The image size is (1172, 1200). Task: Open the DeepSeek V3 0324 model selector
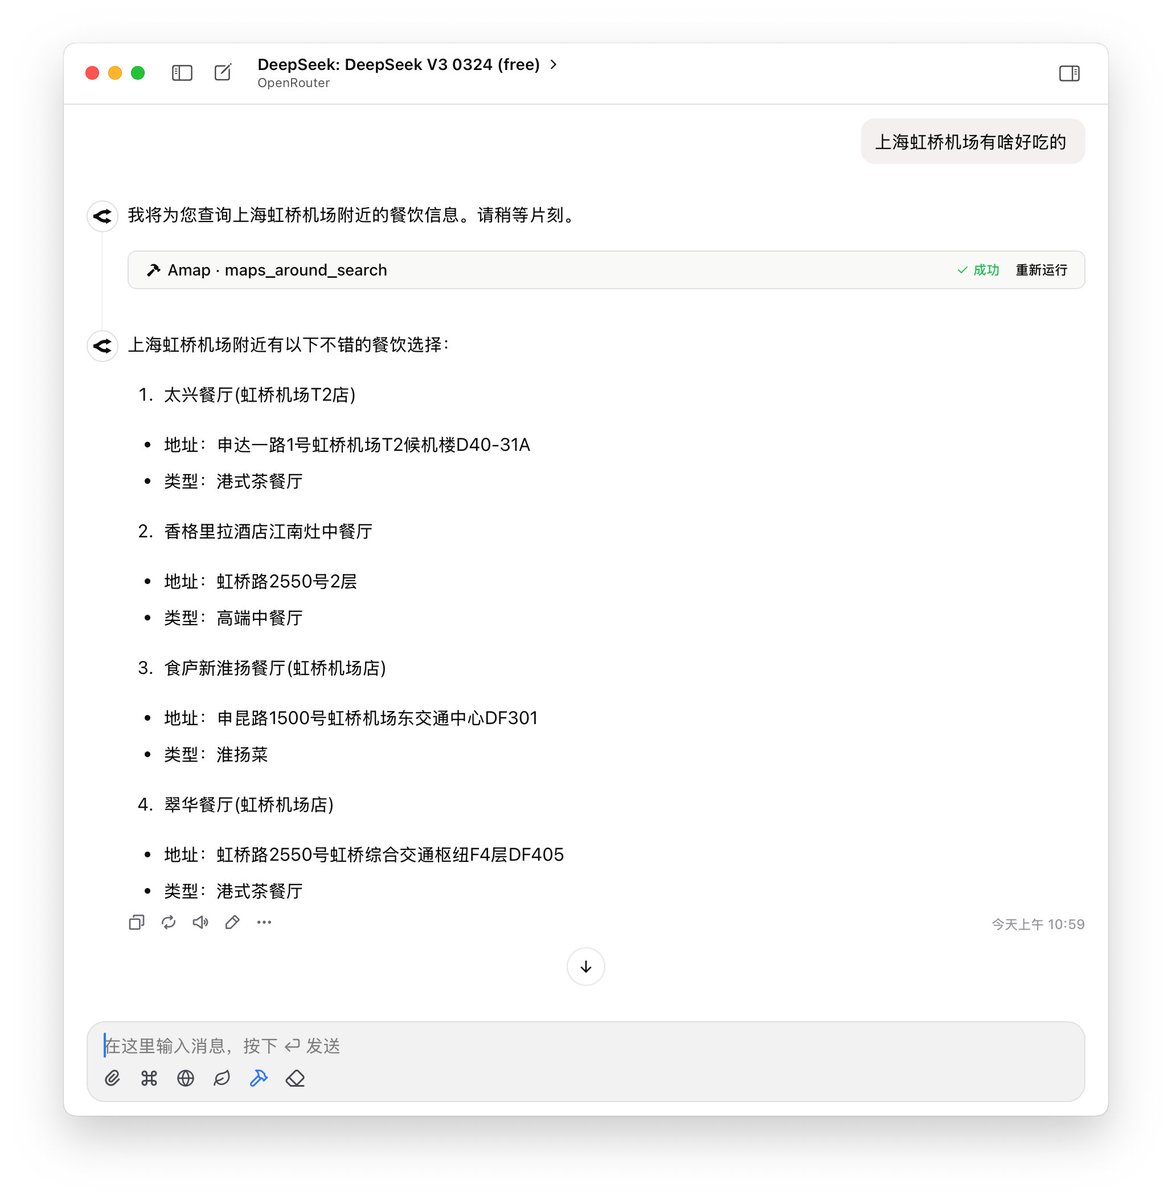click(x=407, y=65)
